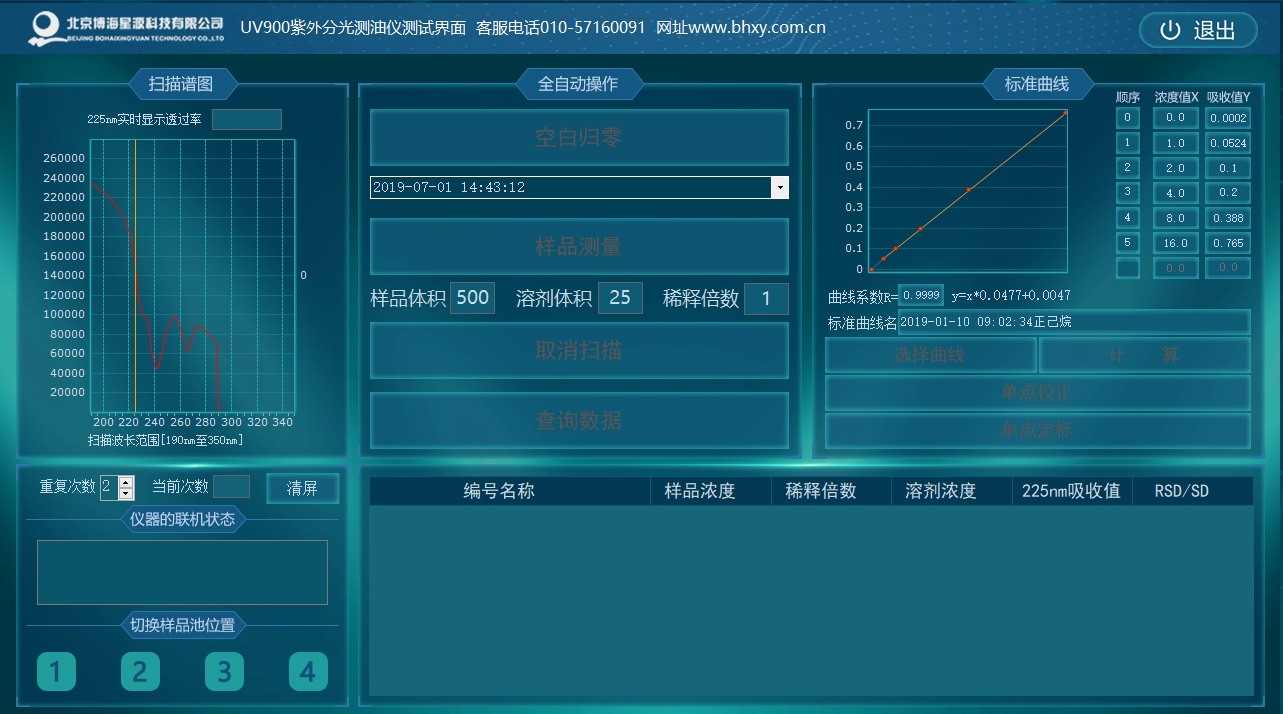Click the company logo in header
Image resolution: width=1283 pixels, height=714 pixels.
tap(46, 28)
